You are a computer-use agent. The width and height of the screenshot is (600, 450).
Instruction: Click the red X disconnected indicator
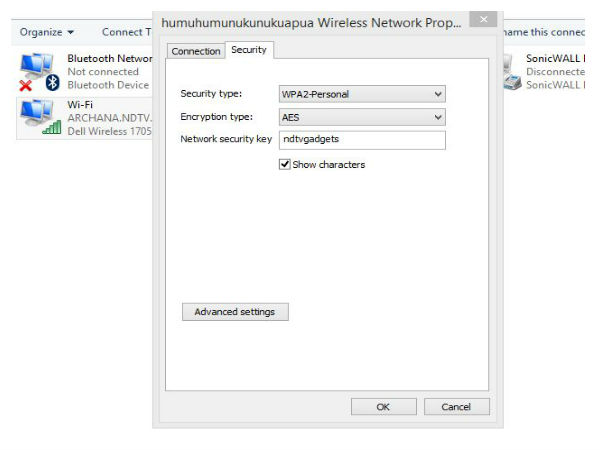(26, 85)
